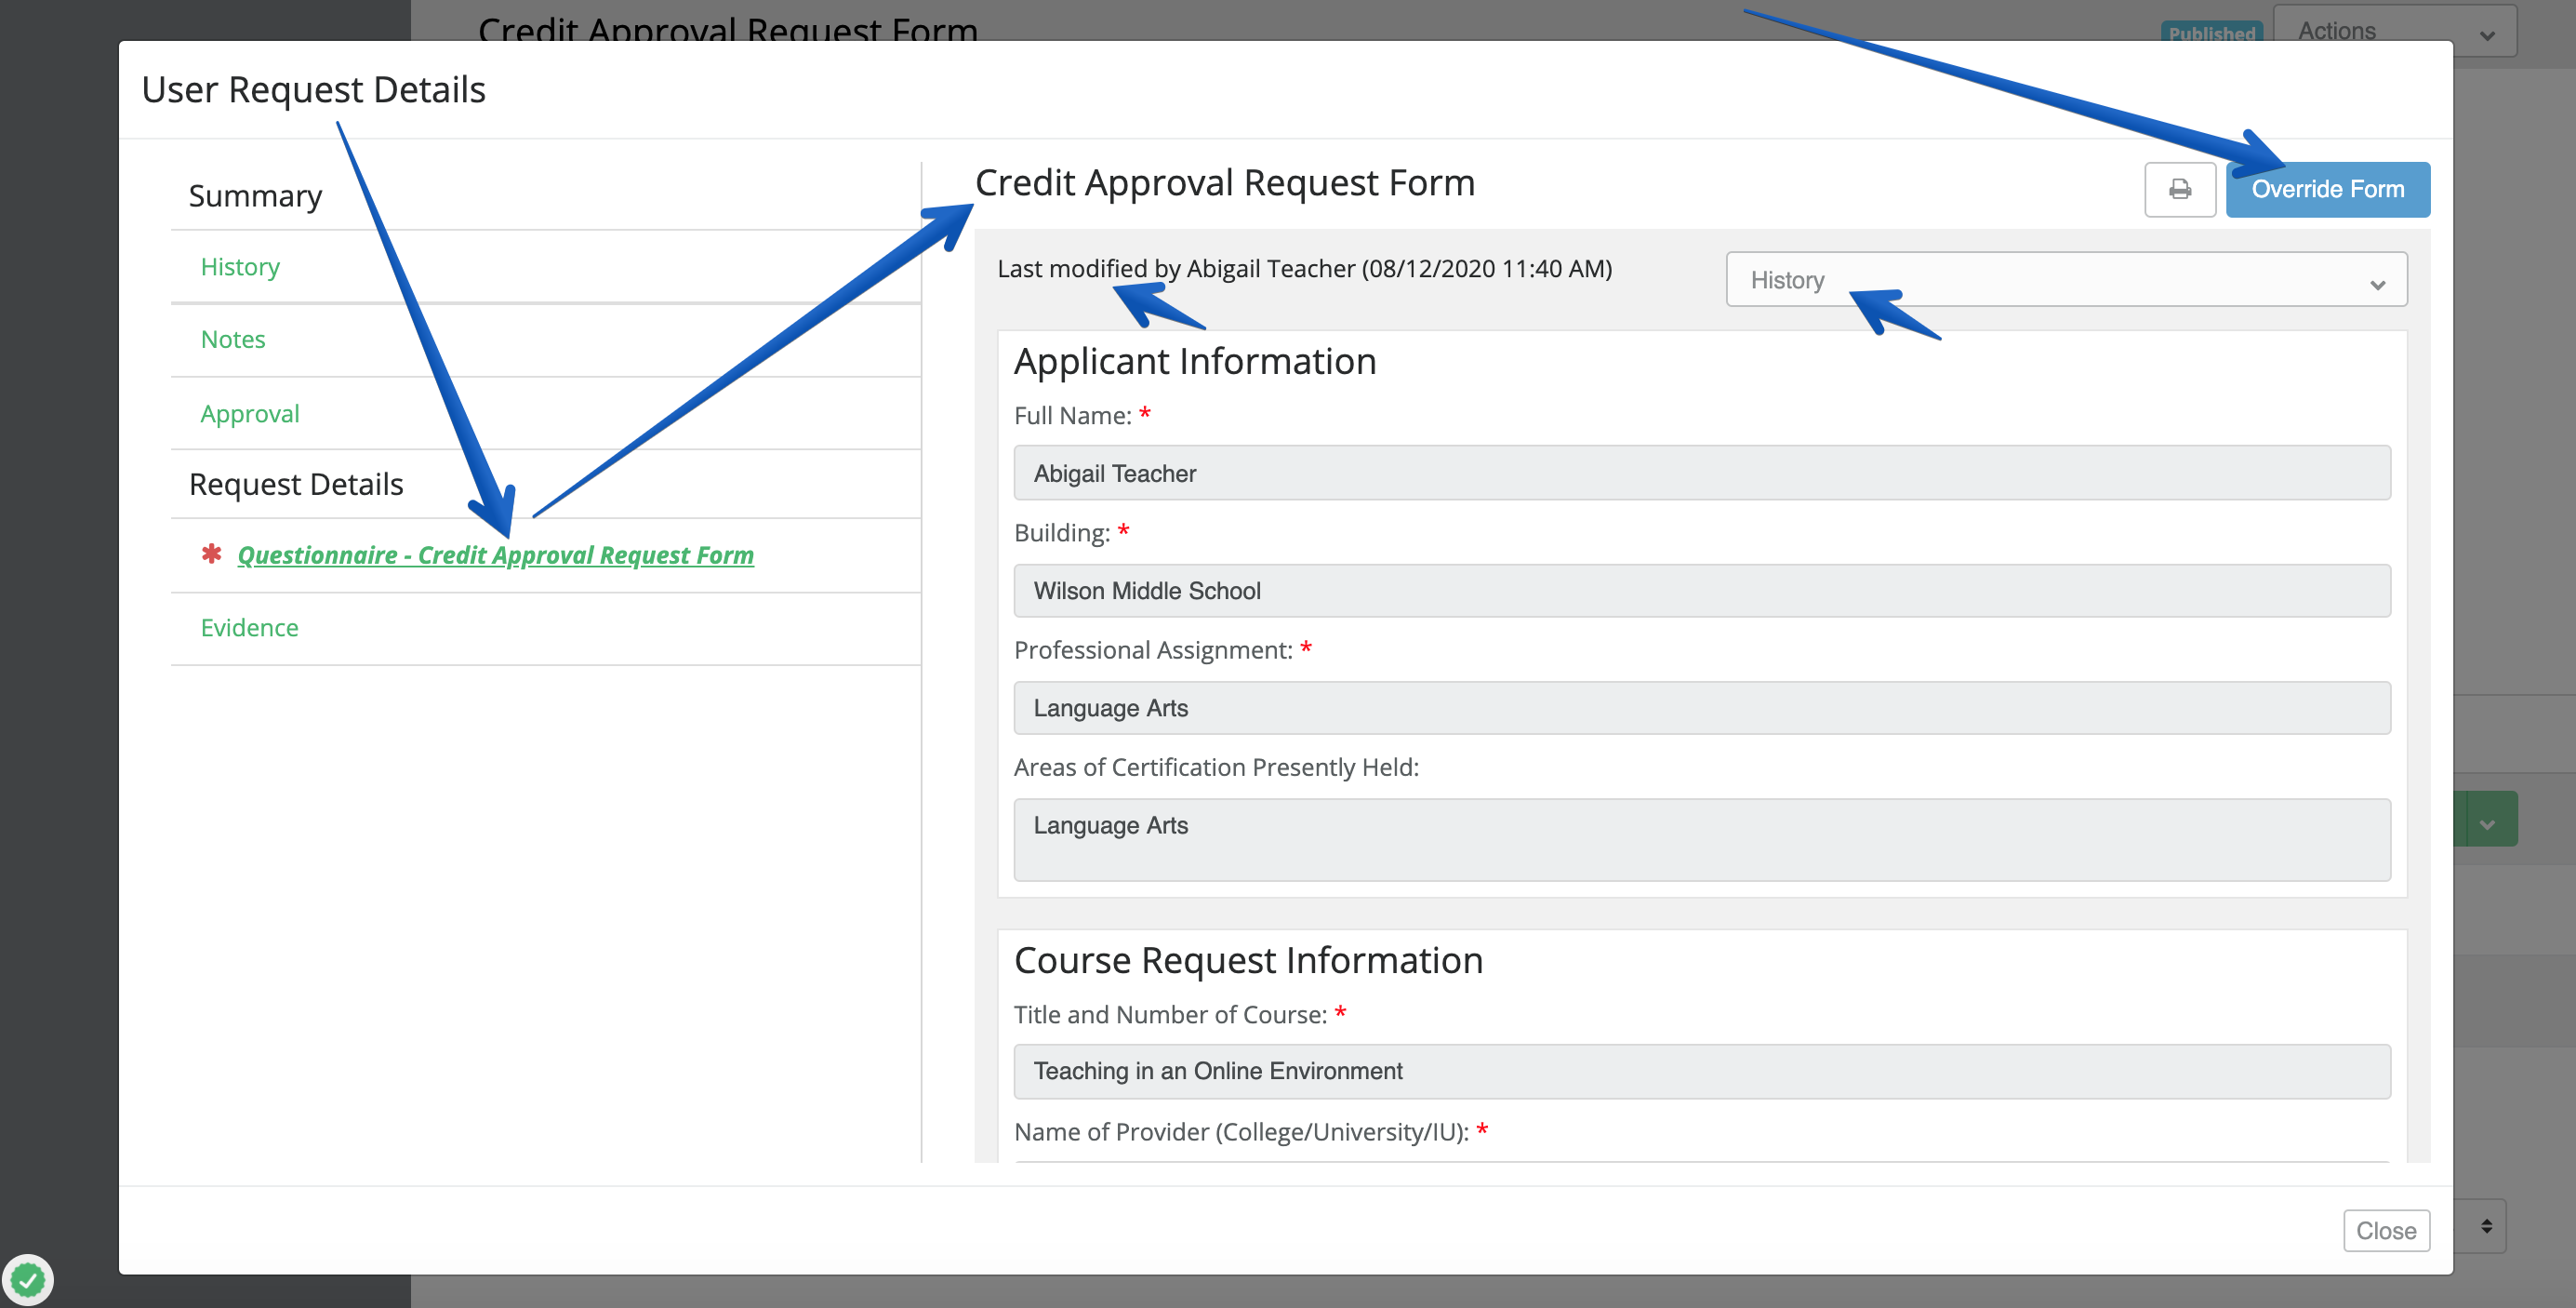Click the red asterisk beside Questionnaire link
This screenshot has width=2576, height=1308.
click(211, 553)
